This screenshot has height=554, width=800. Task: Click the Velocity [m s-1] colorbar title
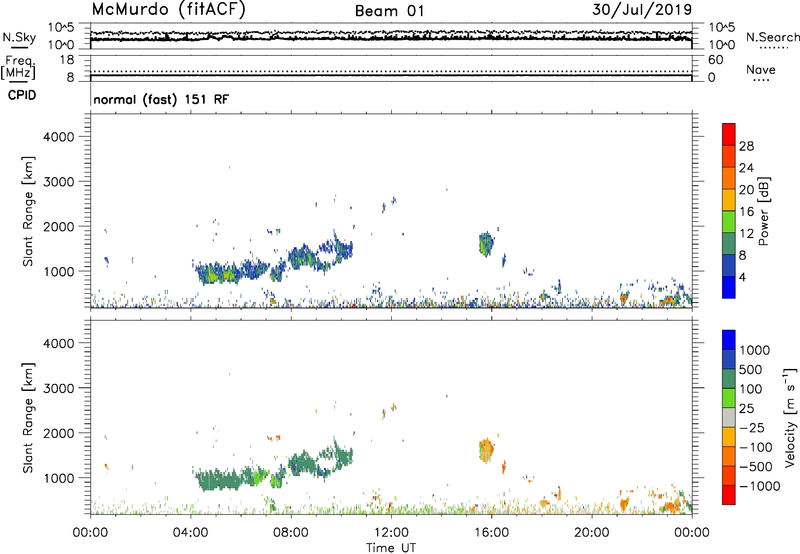790,417
